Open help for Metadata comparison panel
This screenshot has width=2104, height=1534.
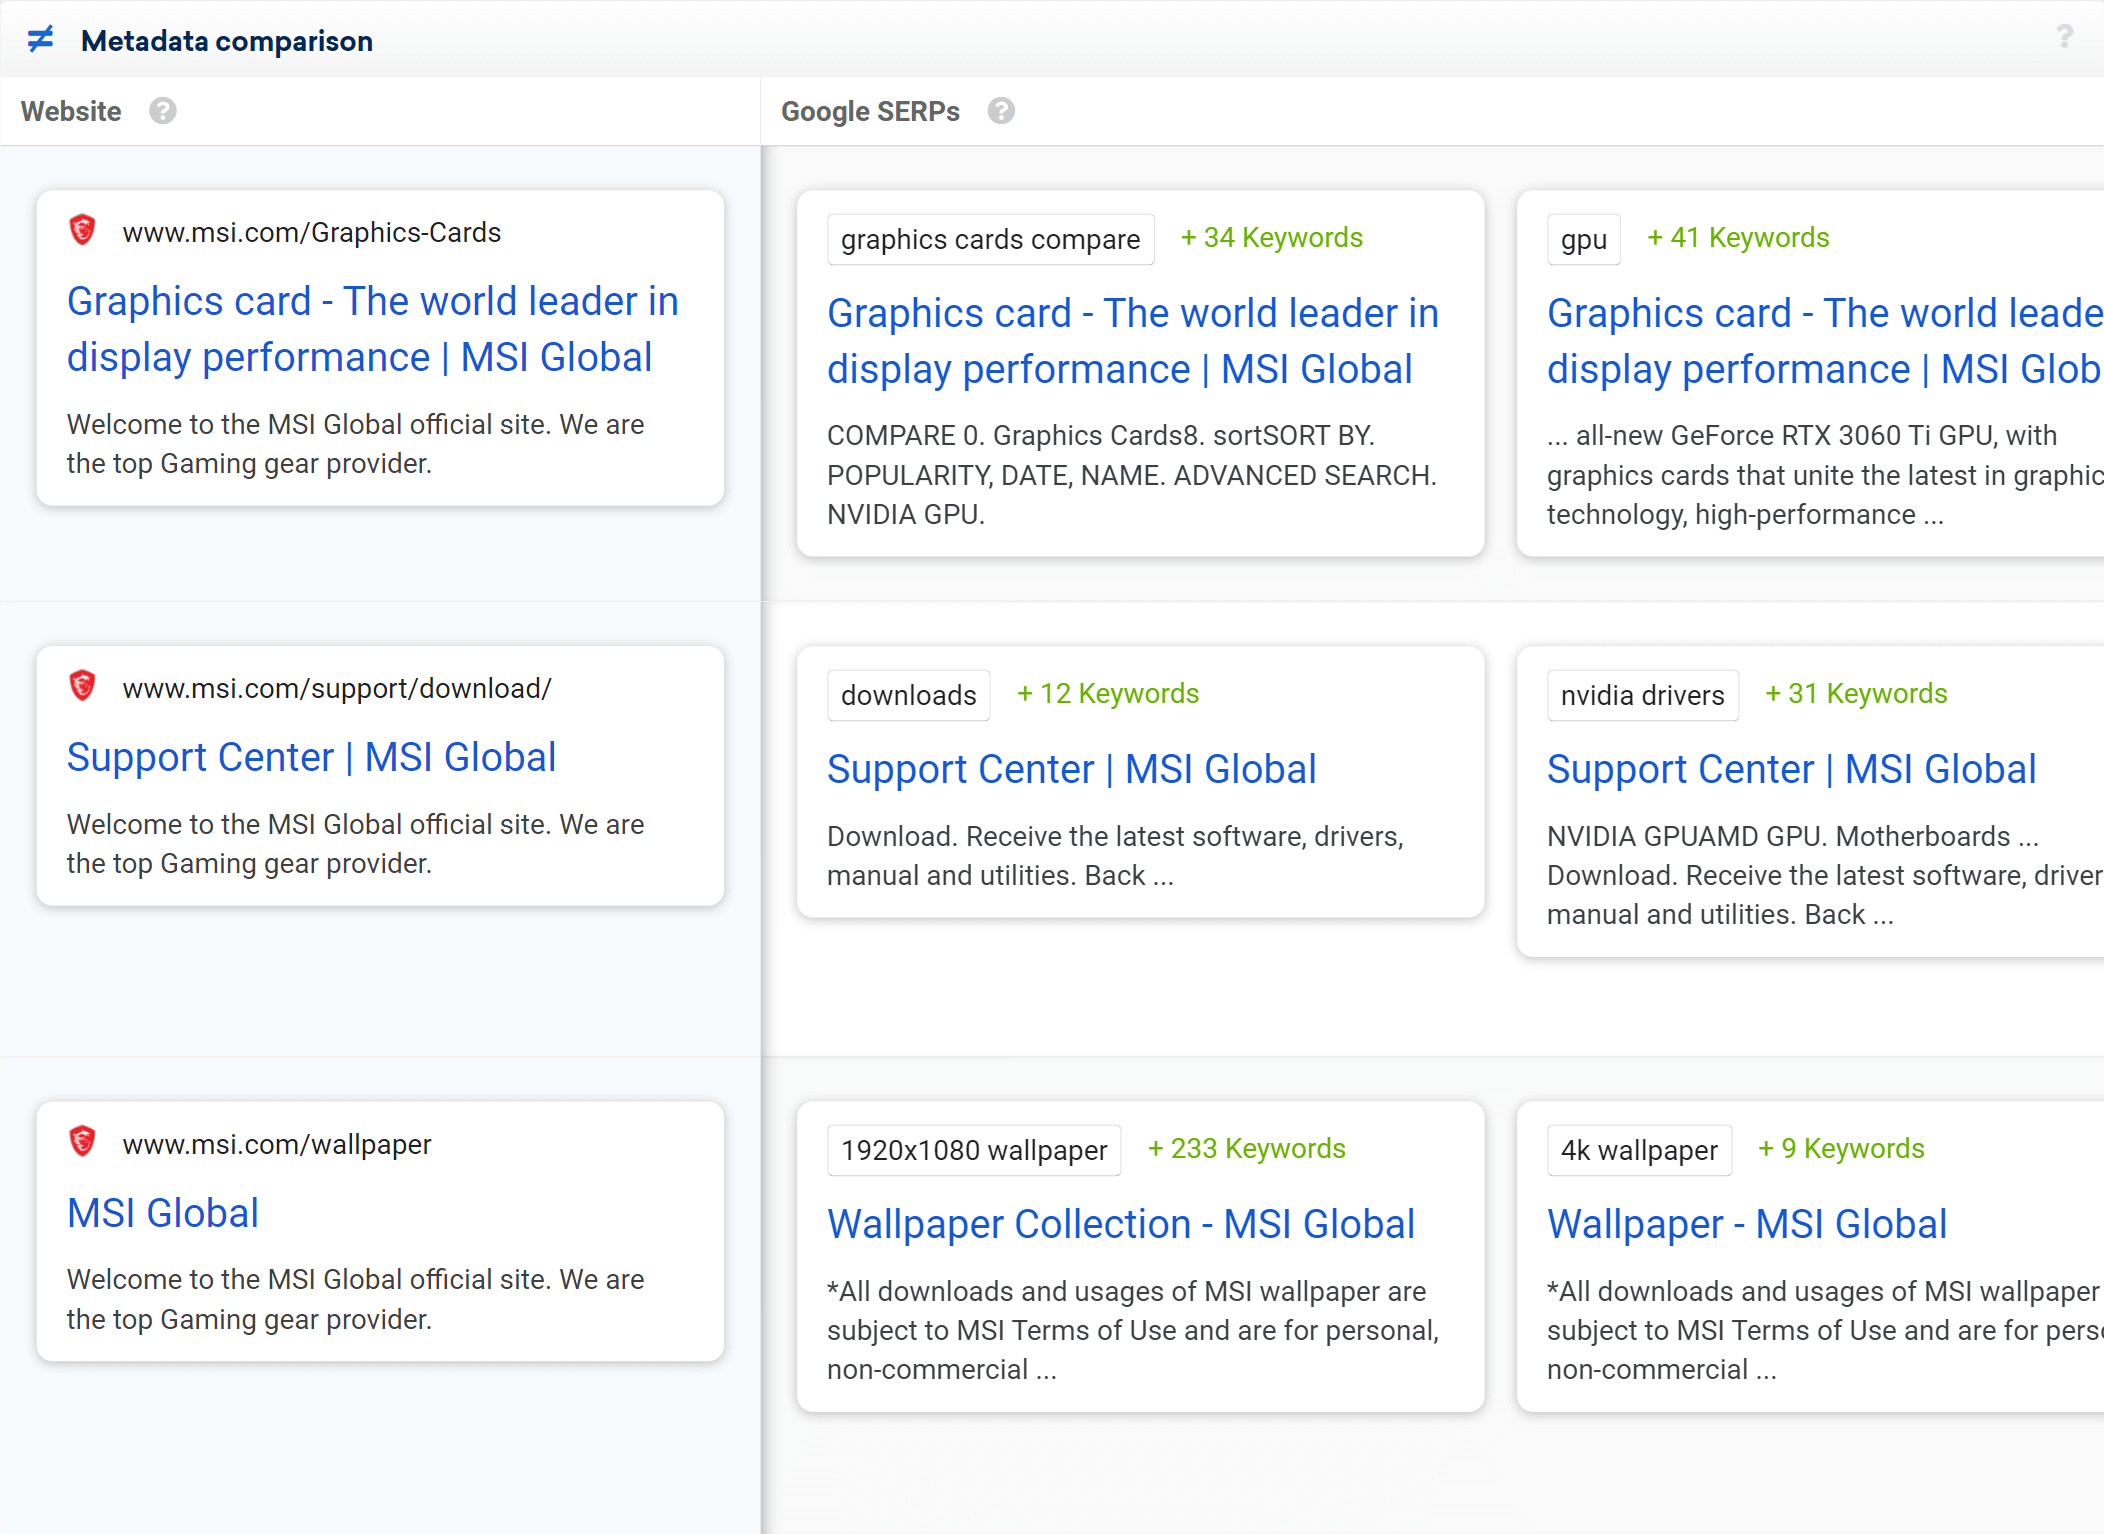[2064, 38]
